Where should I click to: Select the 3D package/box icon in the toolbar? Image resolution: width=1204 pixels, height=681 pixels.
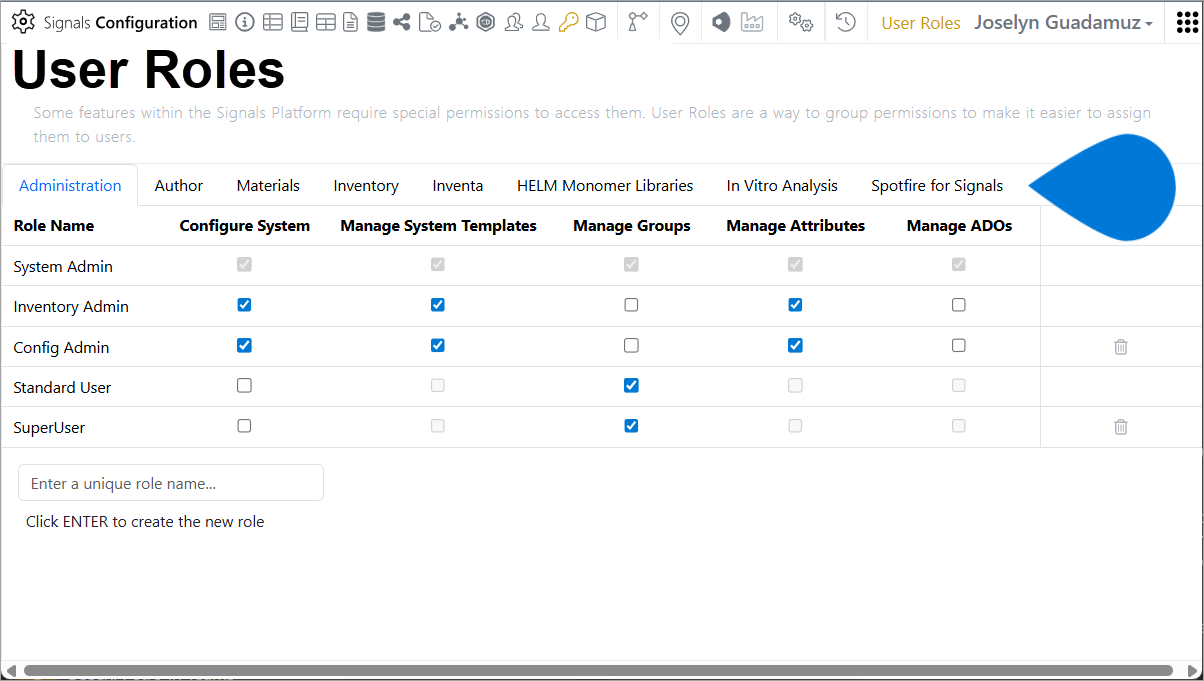pos(596,22)
